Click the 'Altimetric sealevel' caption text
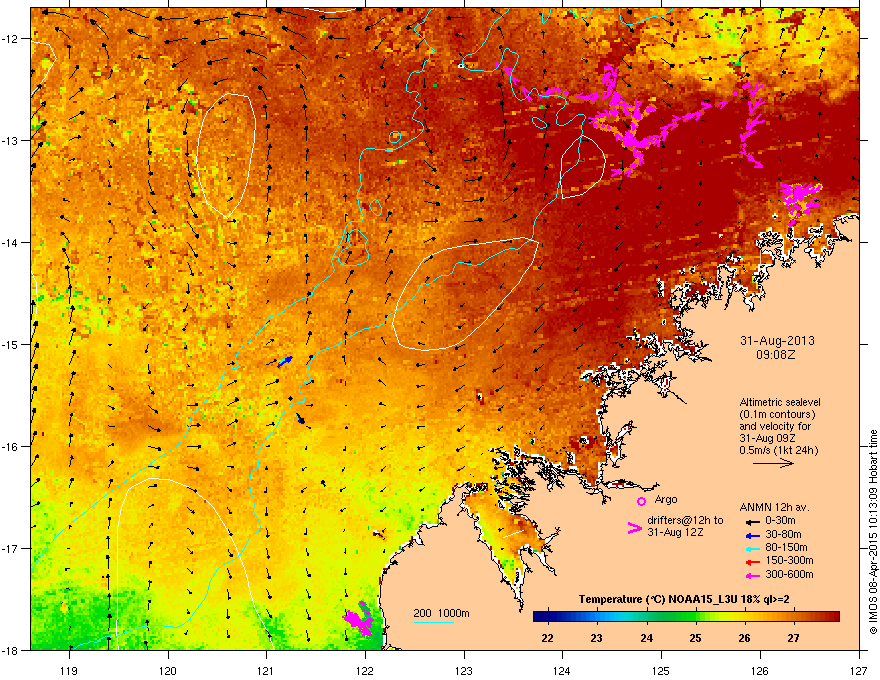Image resolution: width=880 pixels, height=680 pixels. tap(780, 402)
